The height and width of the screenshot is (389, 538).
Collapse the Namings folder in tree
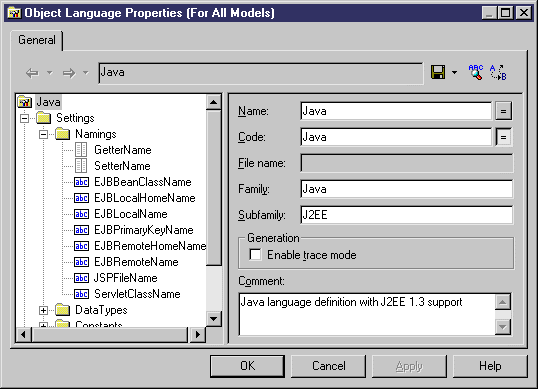44,134
